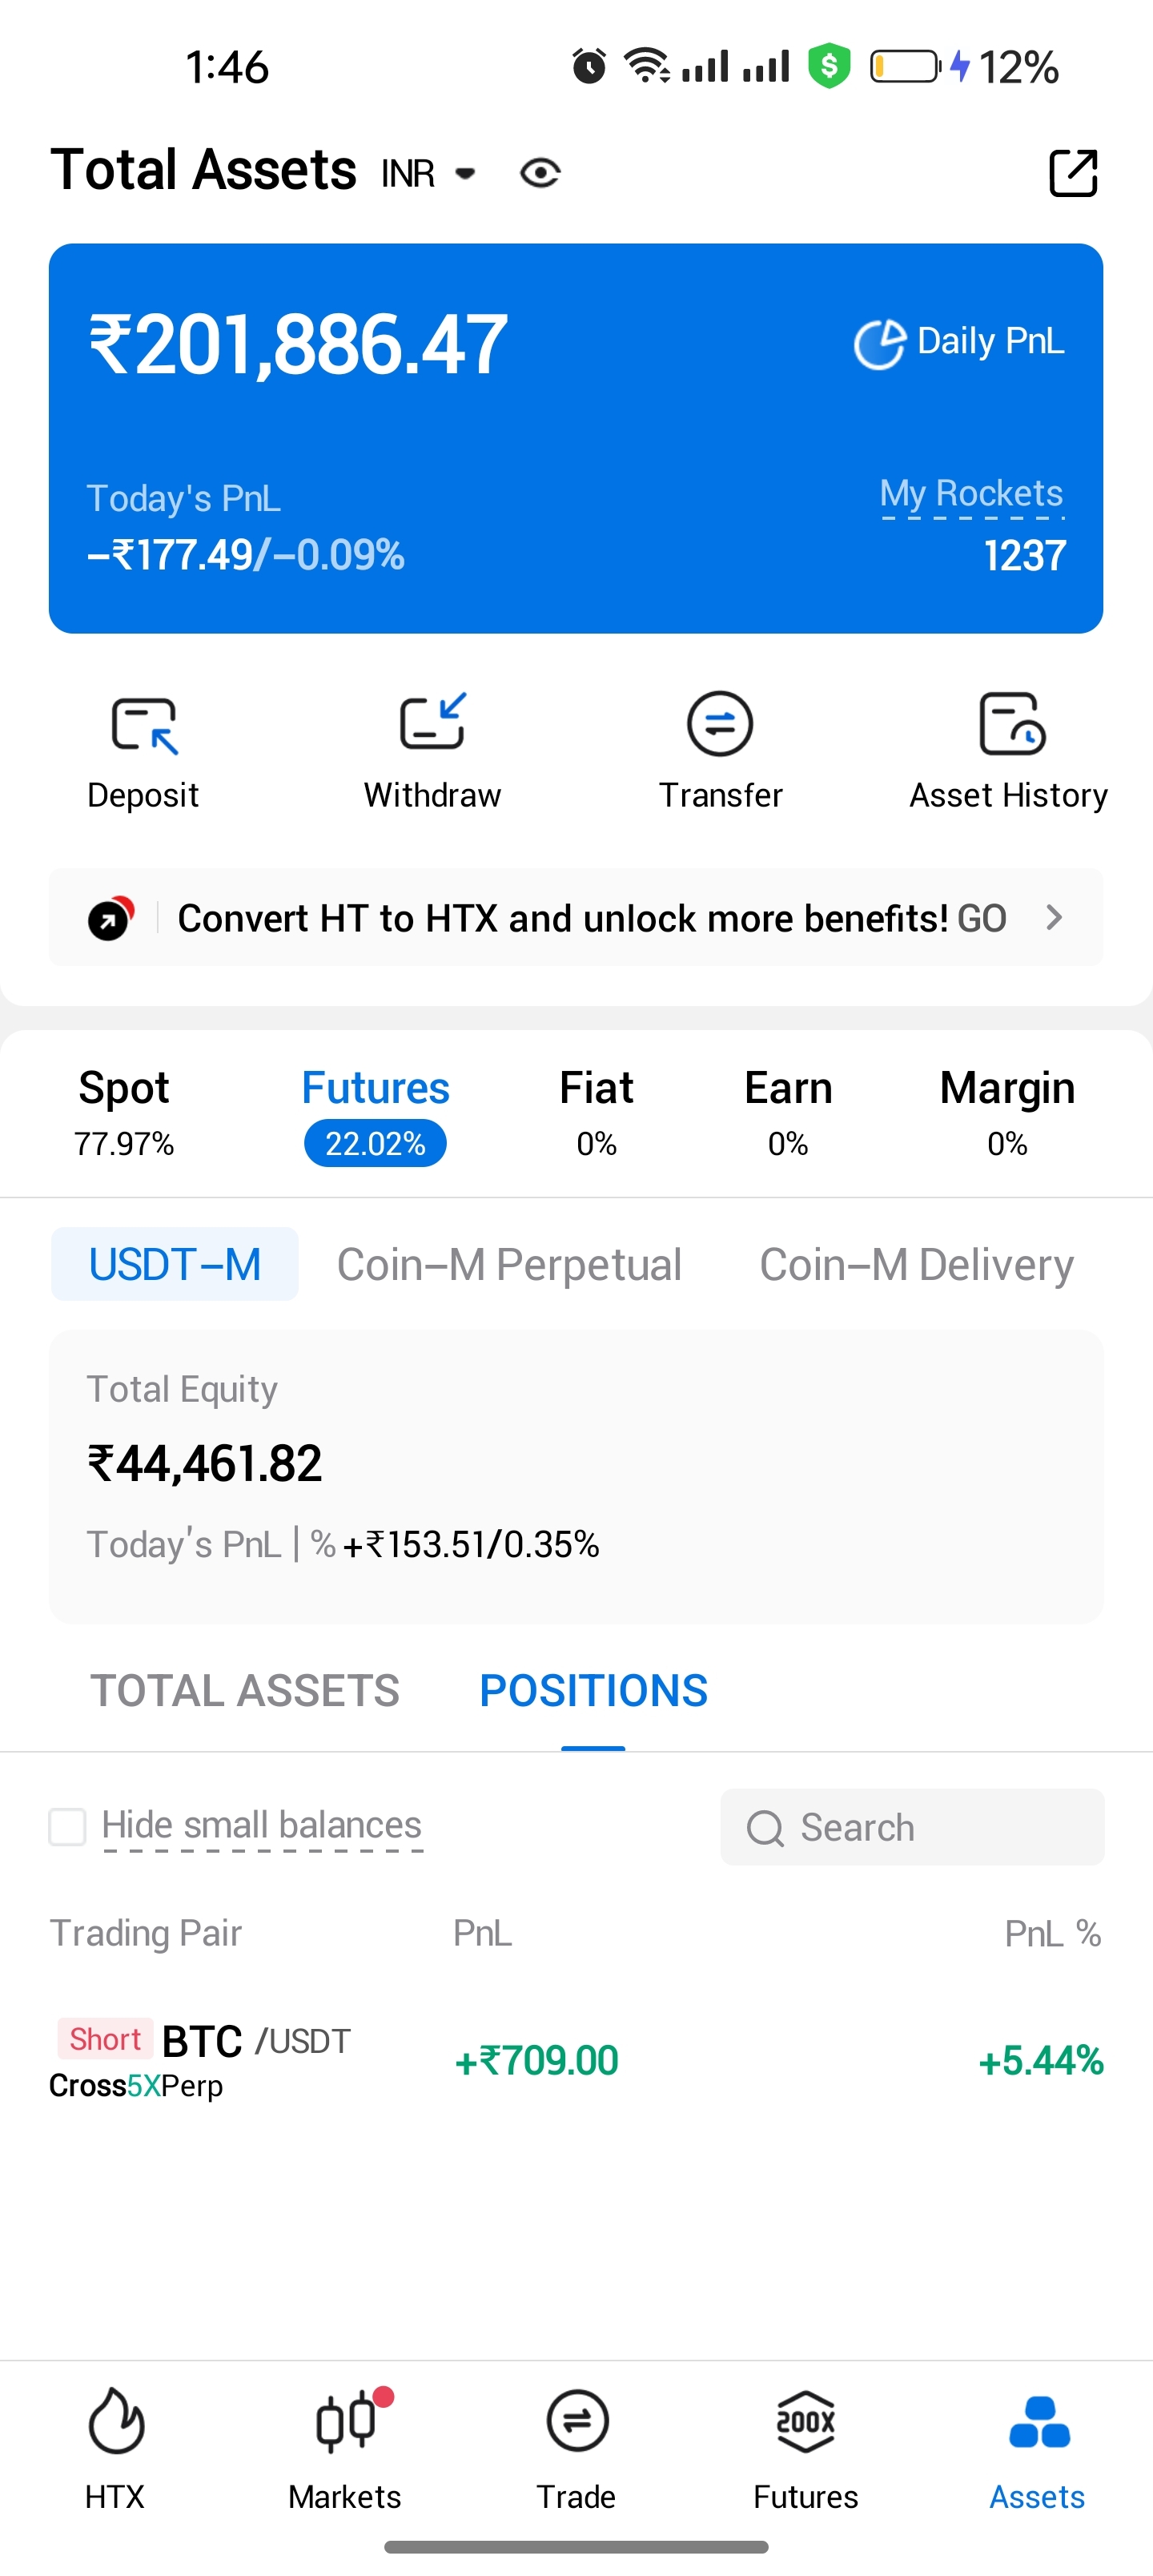Open the Short BTC/USDT position row
This screenshot has height=2576, width=1153.
576,2060
